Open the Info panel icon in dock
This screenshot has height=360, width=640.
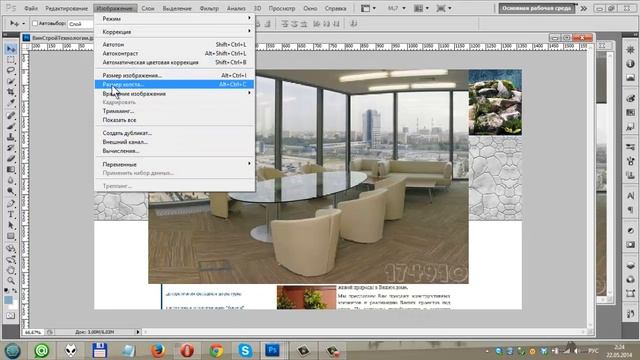631,64
